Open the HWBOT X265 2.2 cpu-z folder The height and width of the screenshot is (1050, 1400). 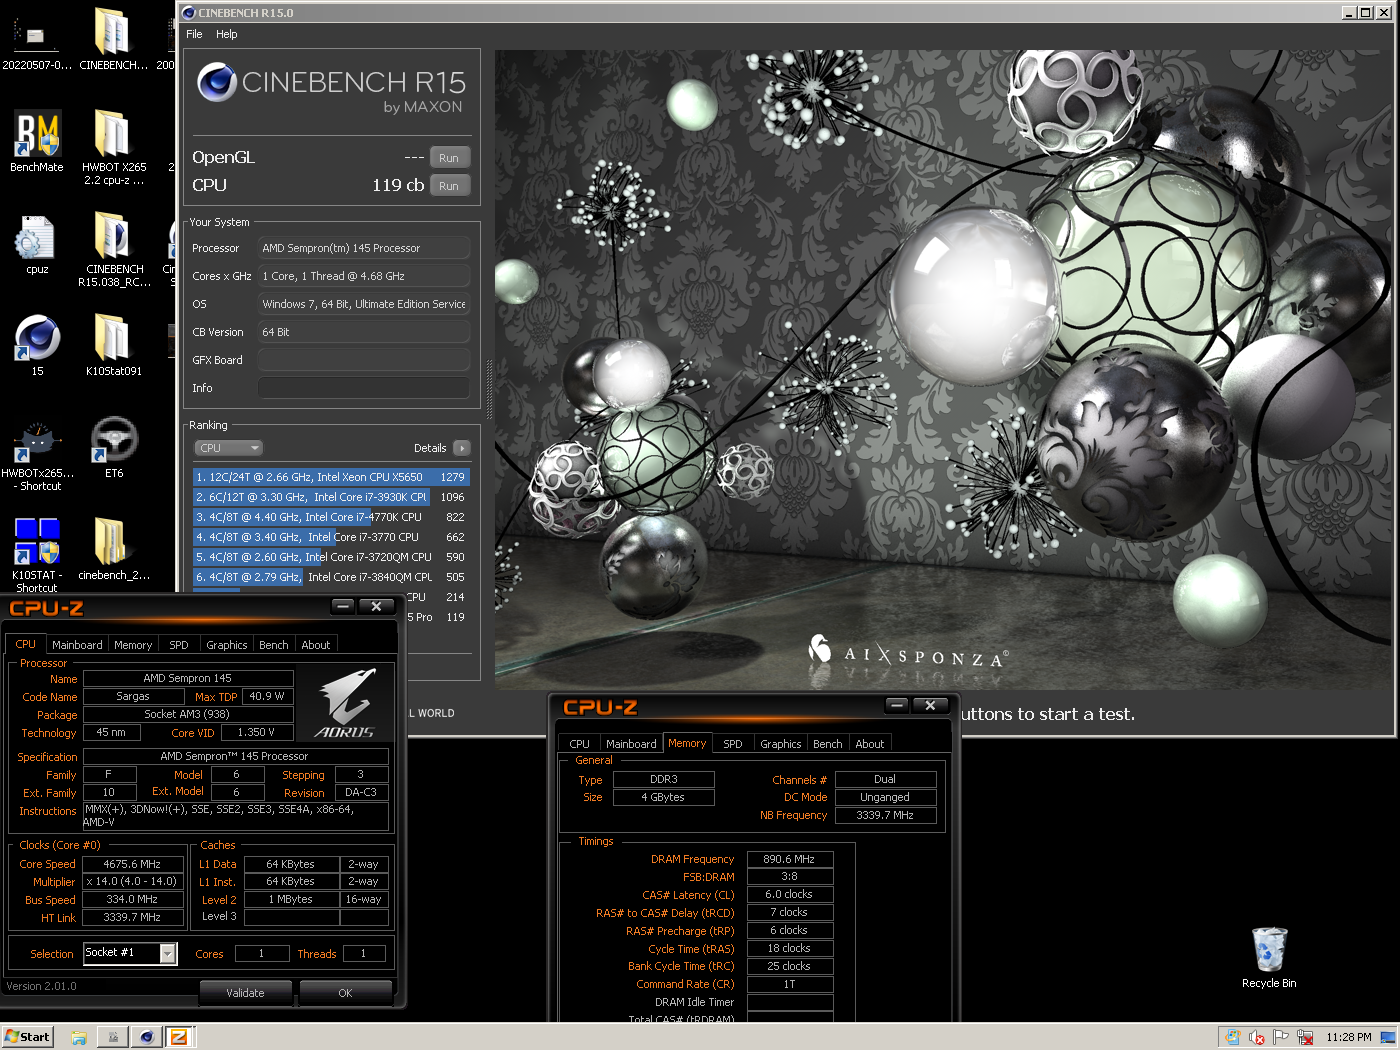pyautogui.click(x=114, y=147)
